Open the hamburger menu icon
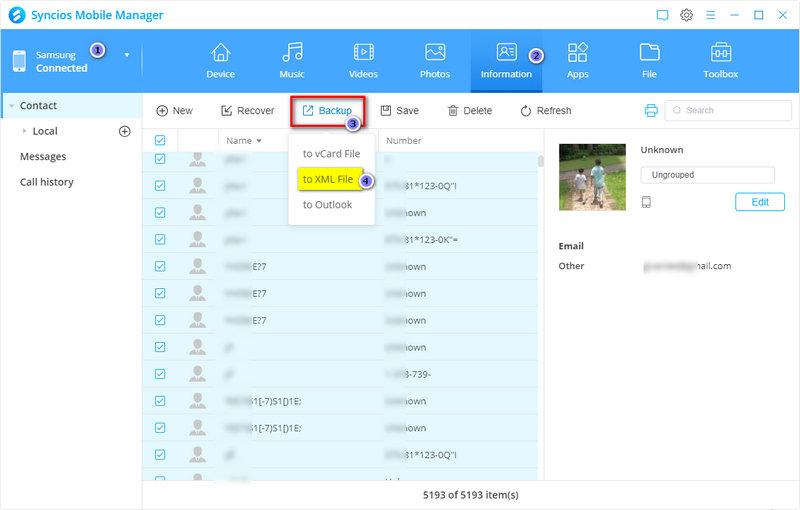This screenshot has width=800, height=510. click(710, 15)
